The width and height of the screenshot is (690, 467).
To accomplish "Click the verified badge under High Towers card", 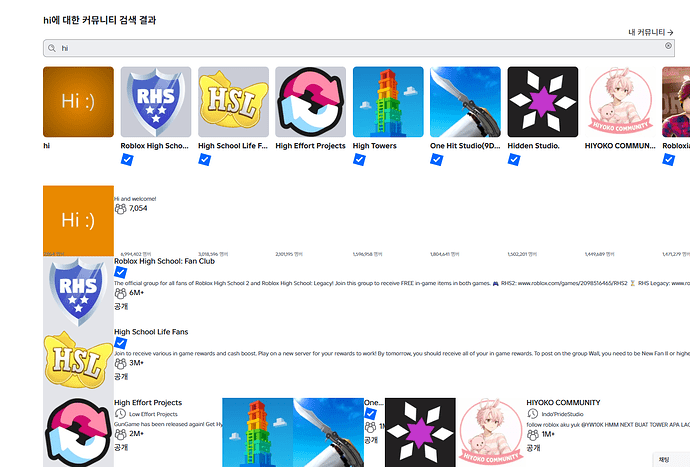I will tap(359, 160).
